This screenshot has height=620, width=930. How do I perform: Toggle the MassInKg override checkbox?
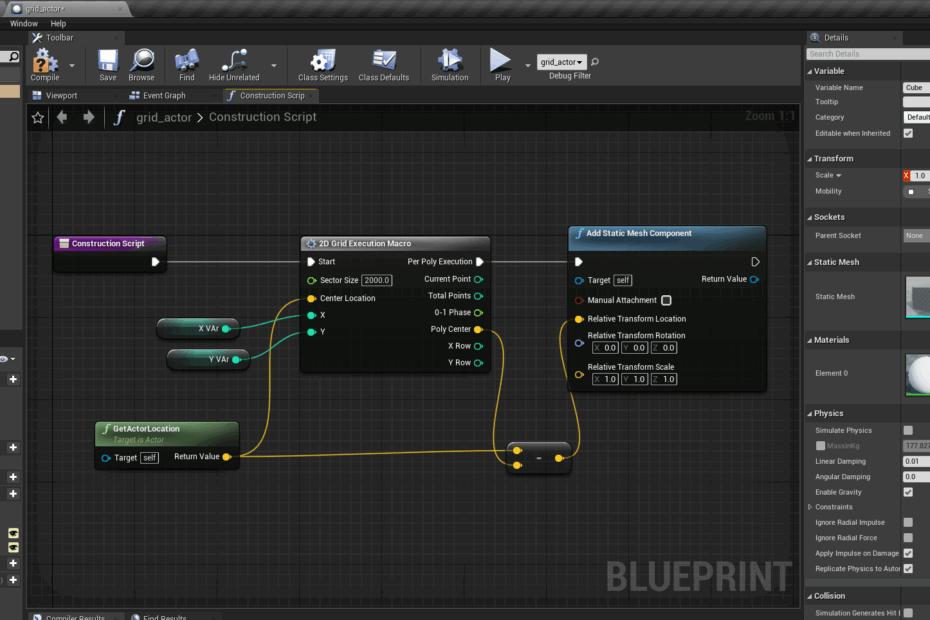[820, 446]
